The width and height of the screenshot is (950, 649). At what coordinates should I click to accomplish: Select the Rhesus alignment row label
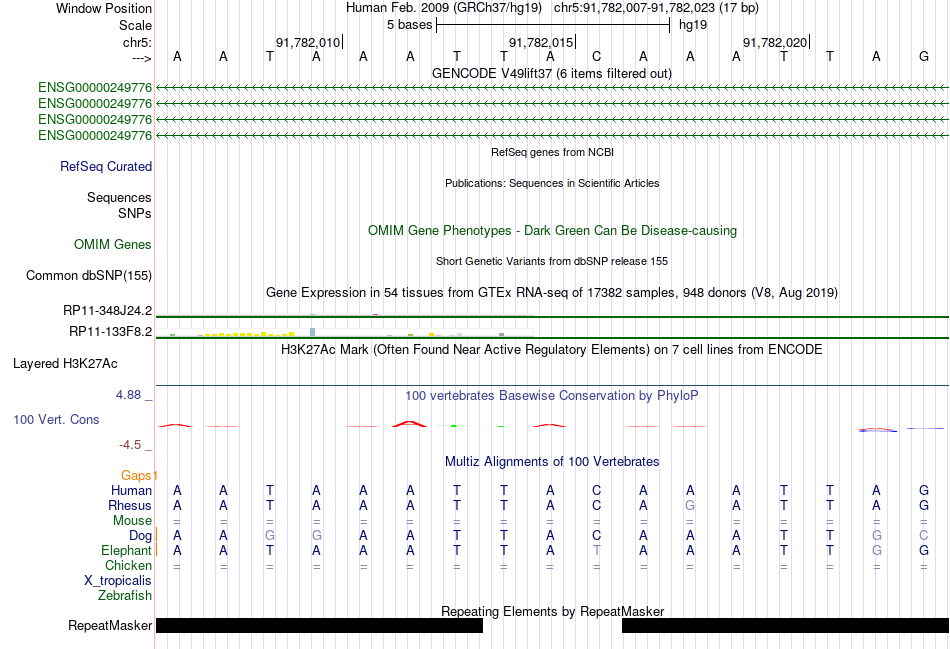click(x=130, y=505)
